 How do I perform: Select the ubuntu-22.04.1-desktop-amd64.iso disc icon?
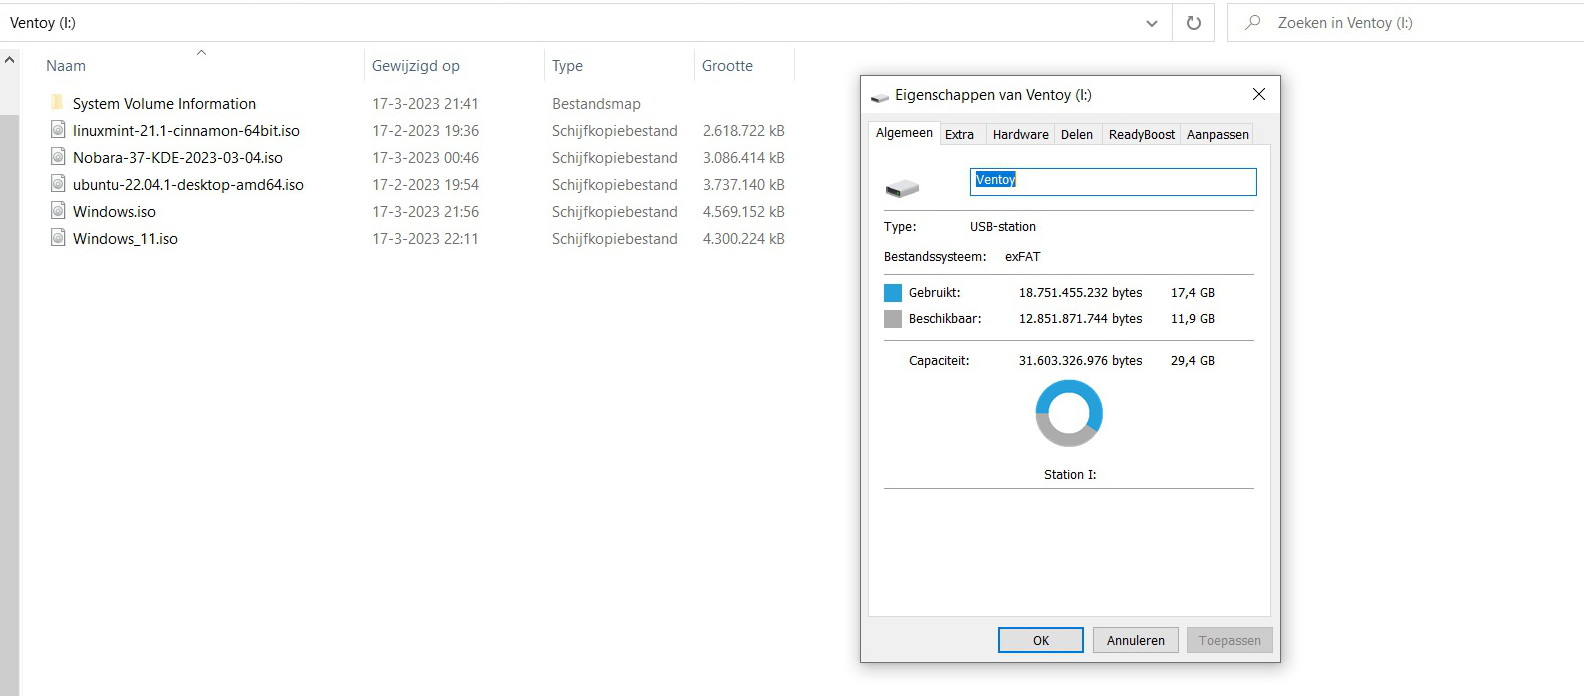click(x=58, y=184)
